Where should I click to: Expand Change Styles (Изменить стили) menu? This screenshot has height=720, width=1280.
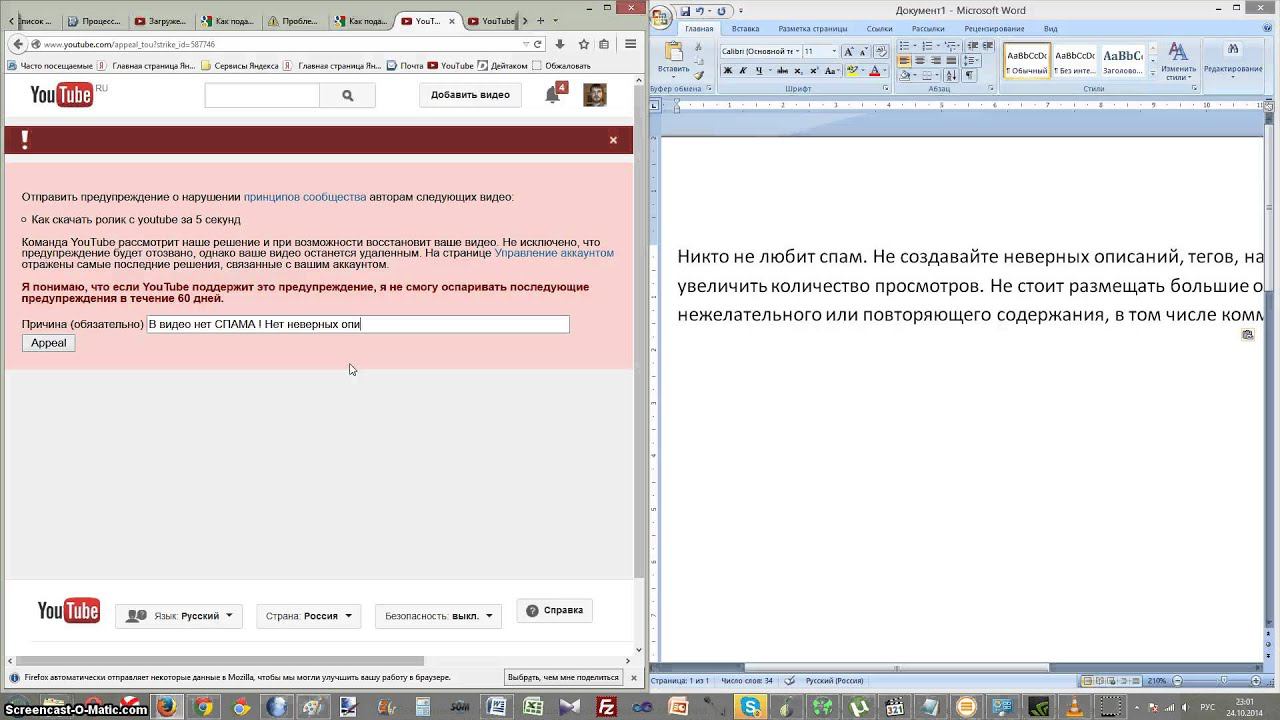tap(1178, 61)
